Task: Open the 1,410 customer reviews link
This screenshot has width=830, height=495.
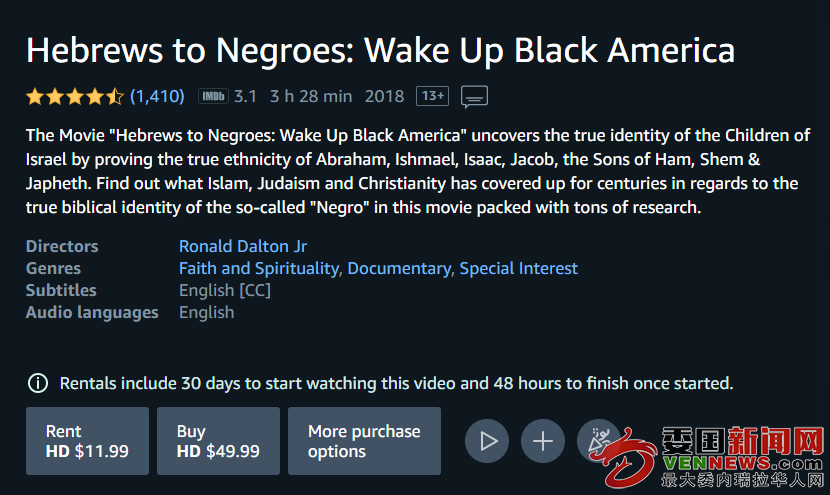Action: click(157, 96)
